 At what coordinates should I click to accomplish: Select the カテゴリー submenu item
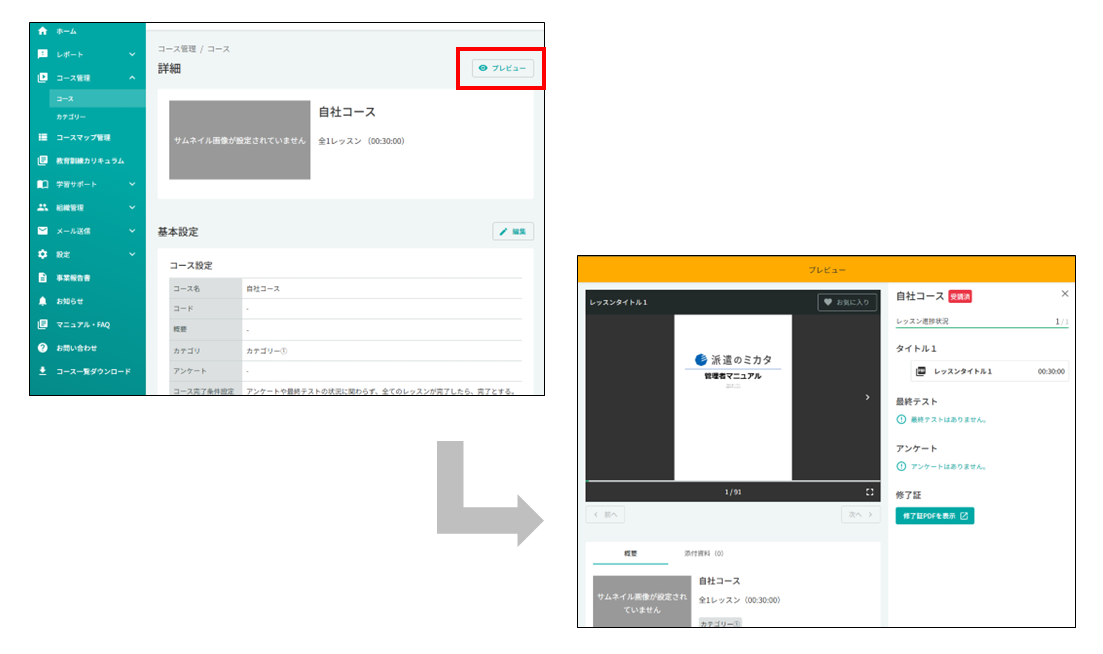point(71,117)
